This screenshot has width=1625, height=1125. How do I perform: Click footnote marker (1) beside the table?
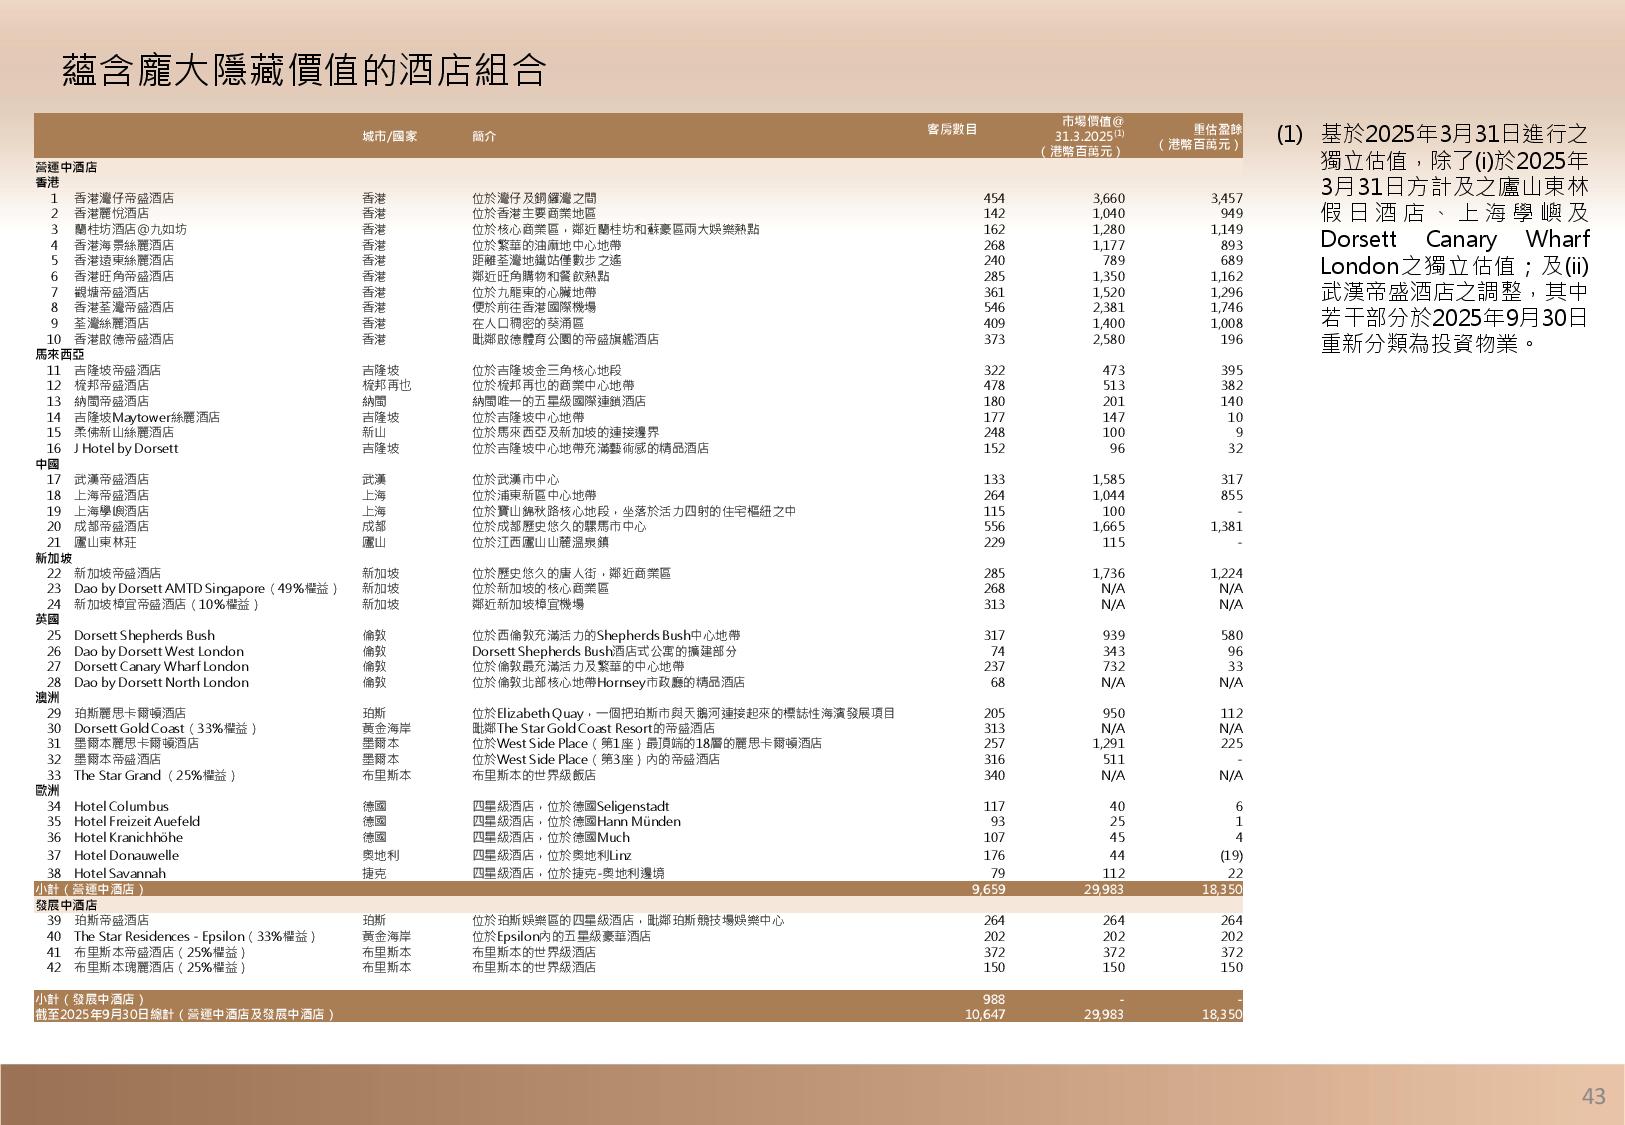point(1289,134)
